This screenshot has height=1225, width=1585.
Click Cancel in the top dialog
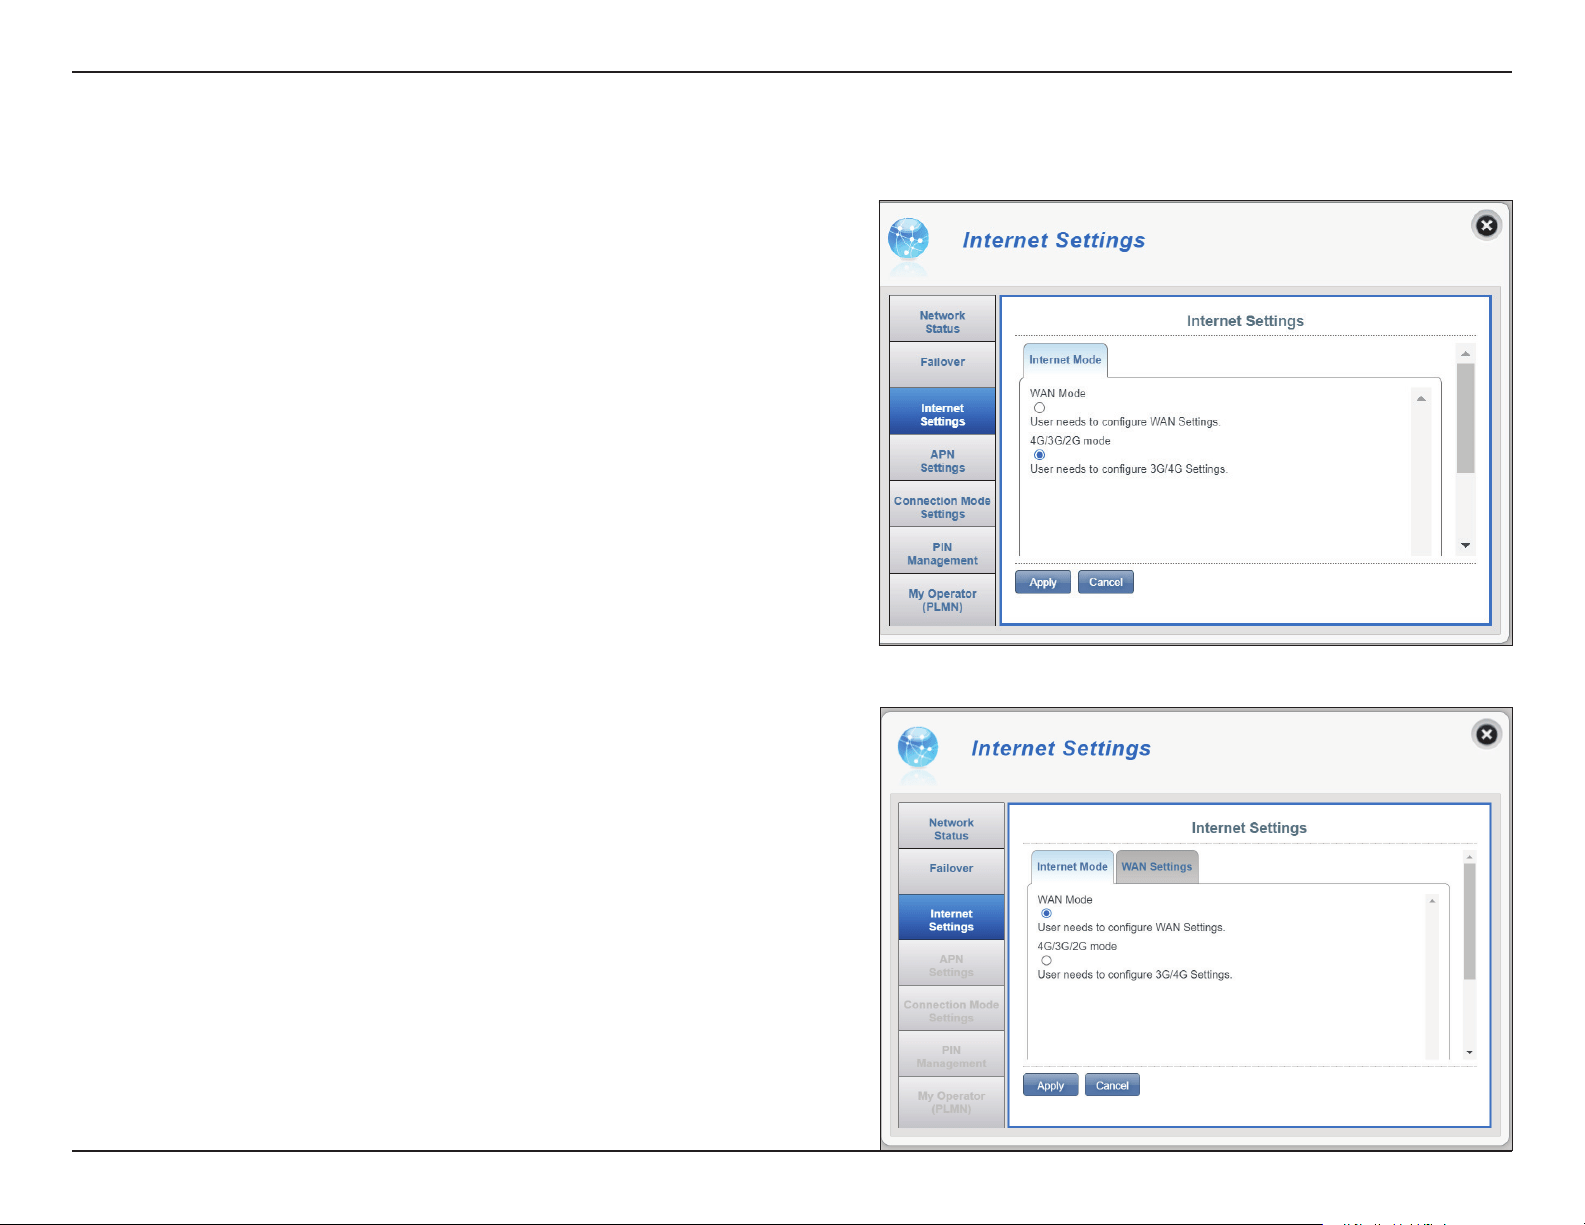[x=1106, y=582]
